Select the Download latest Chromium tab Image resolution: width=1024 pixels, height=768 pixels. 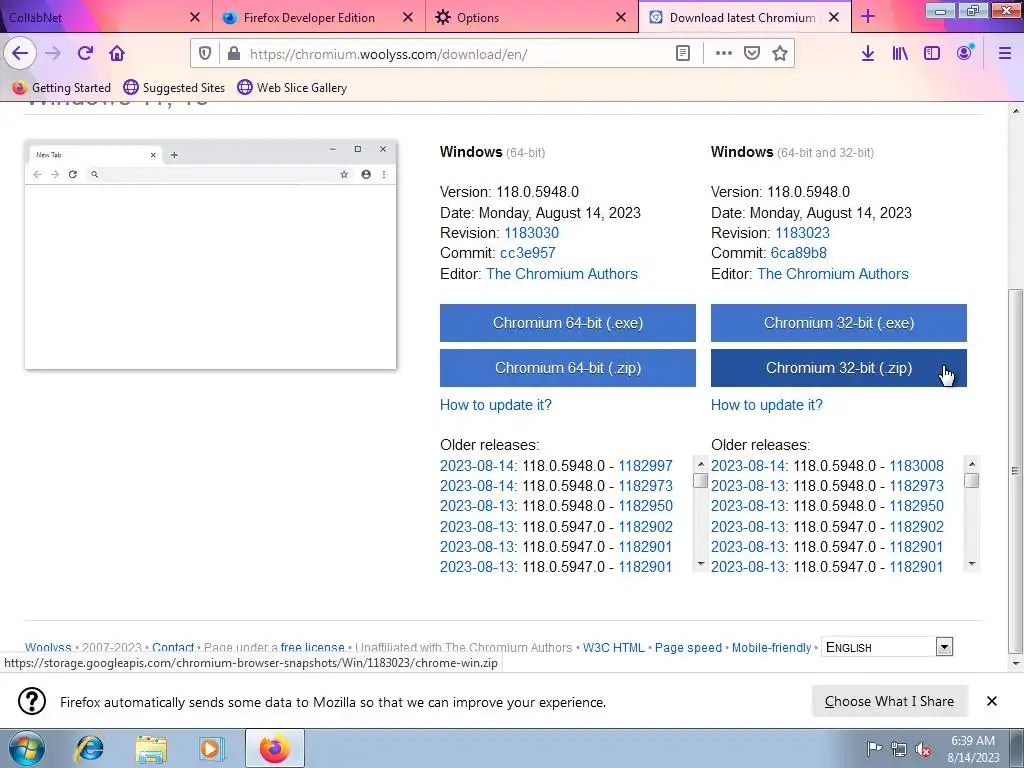click(744, 18)
